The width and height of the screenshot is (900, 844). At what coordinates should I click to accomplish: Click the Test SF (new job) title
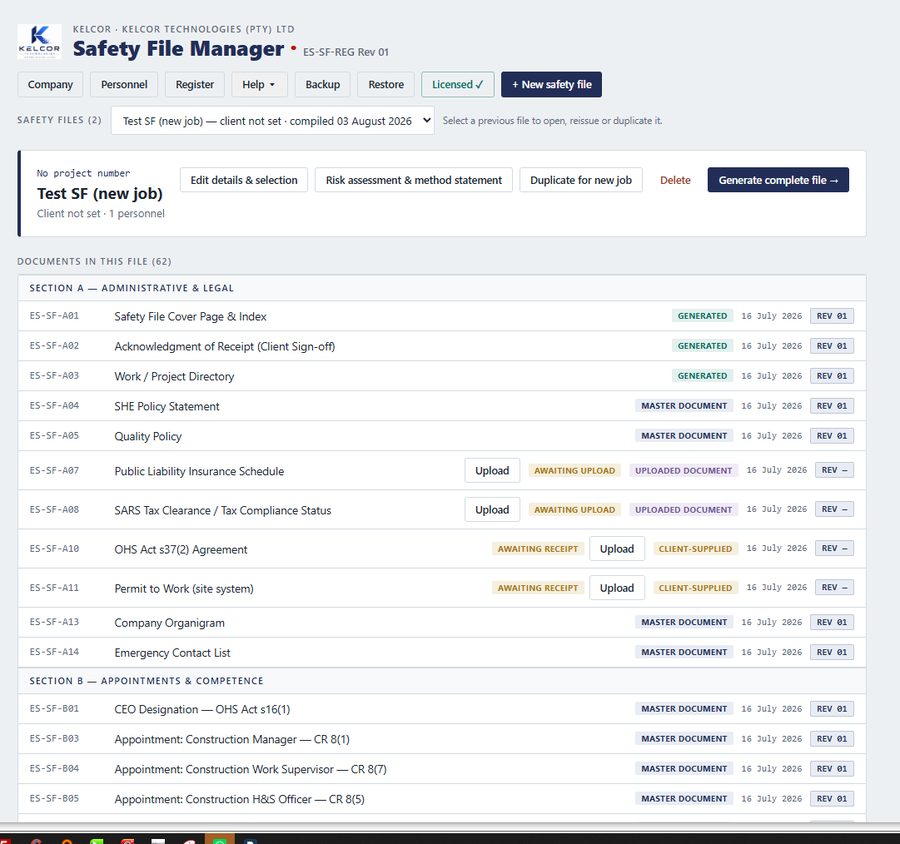[x=100, y=193]
